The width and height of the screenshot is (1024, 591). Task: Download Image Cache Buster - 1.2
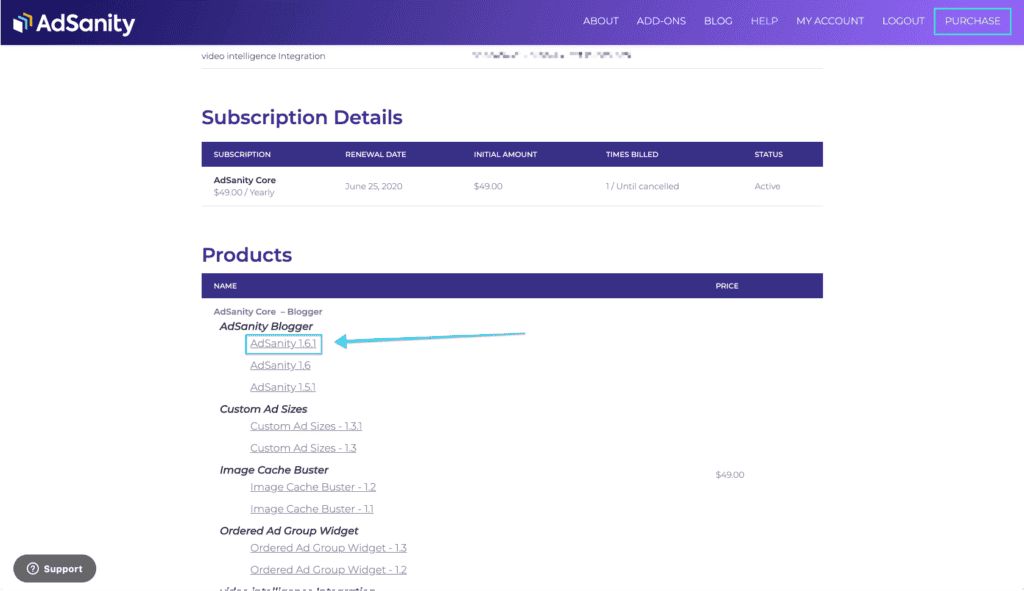click(312, 487)
